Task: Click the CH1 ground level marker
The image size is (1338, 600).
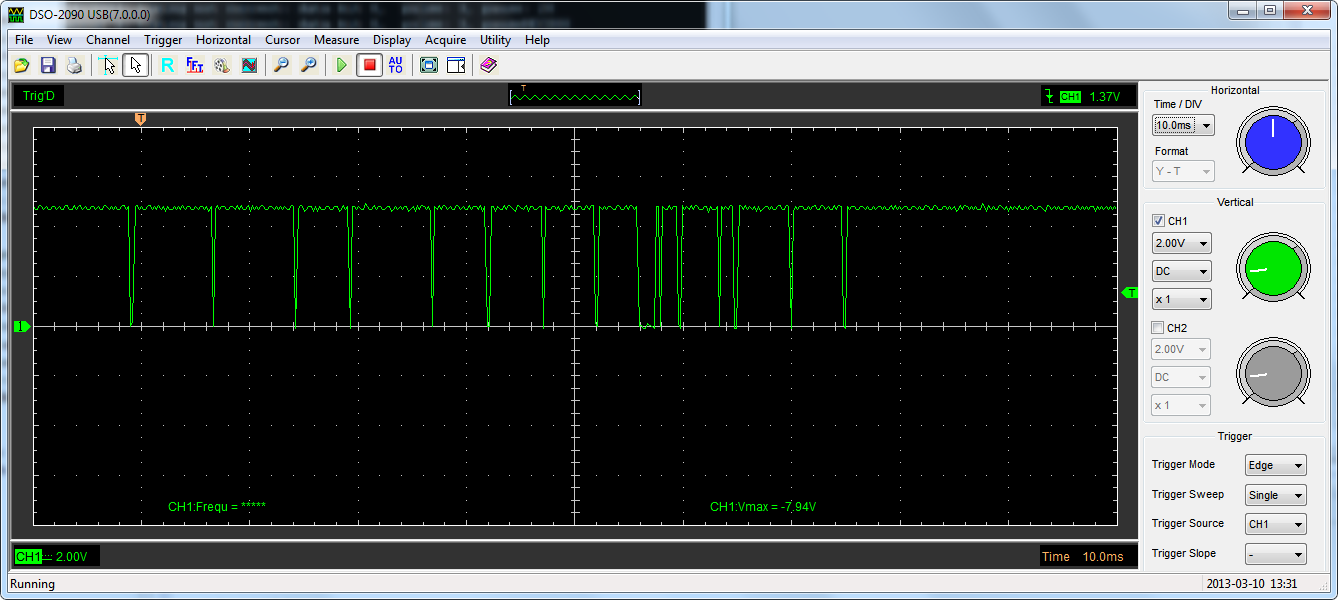Action: [22, 326]
